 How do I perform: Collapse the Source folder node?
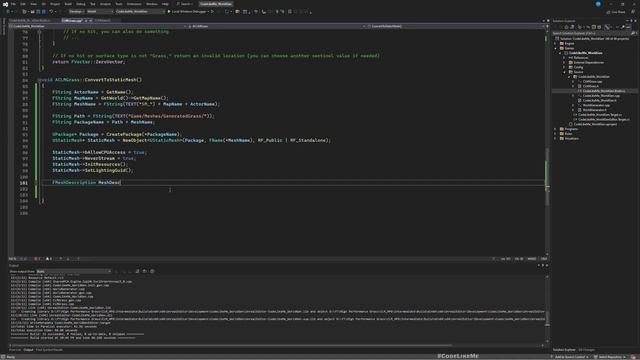pyautogui.click(x=565, y=72)
